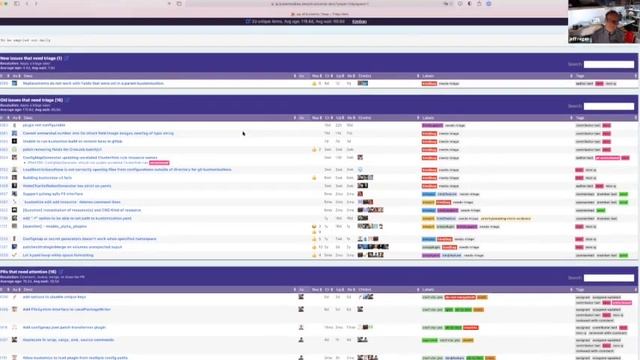Open PR about loading plugin from multiple config paths
Viewport: 640px width, 360px height.
tap(75, 358)
